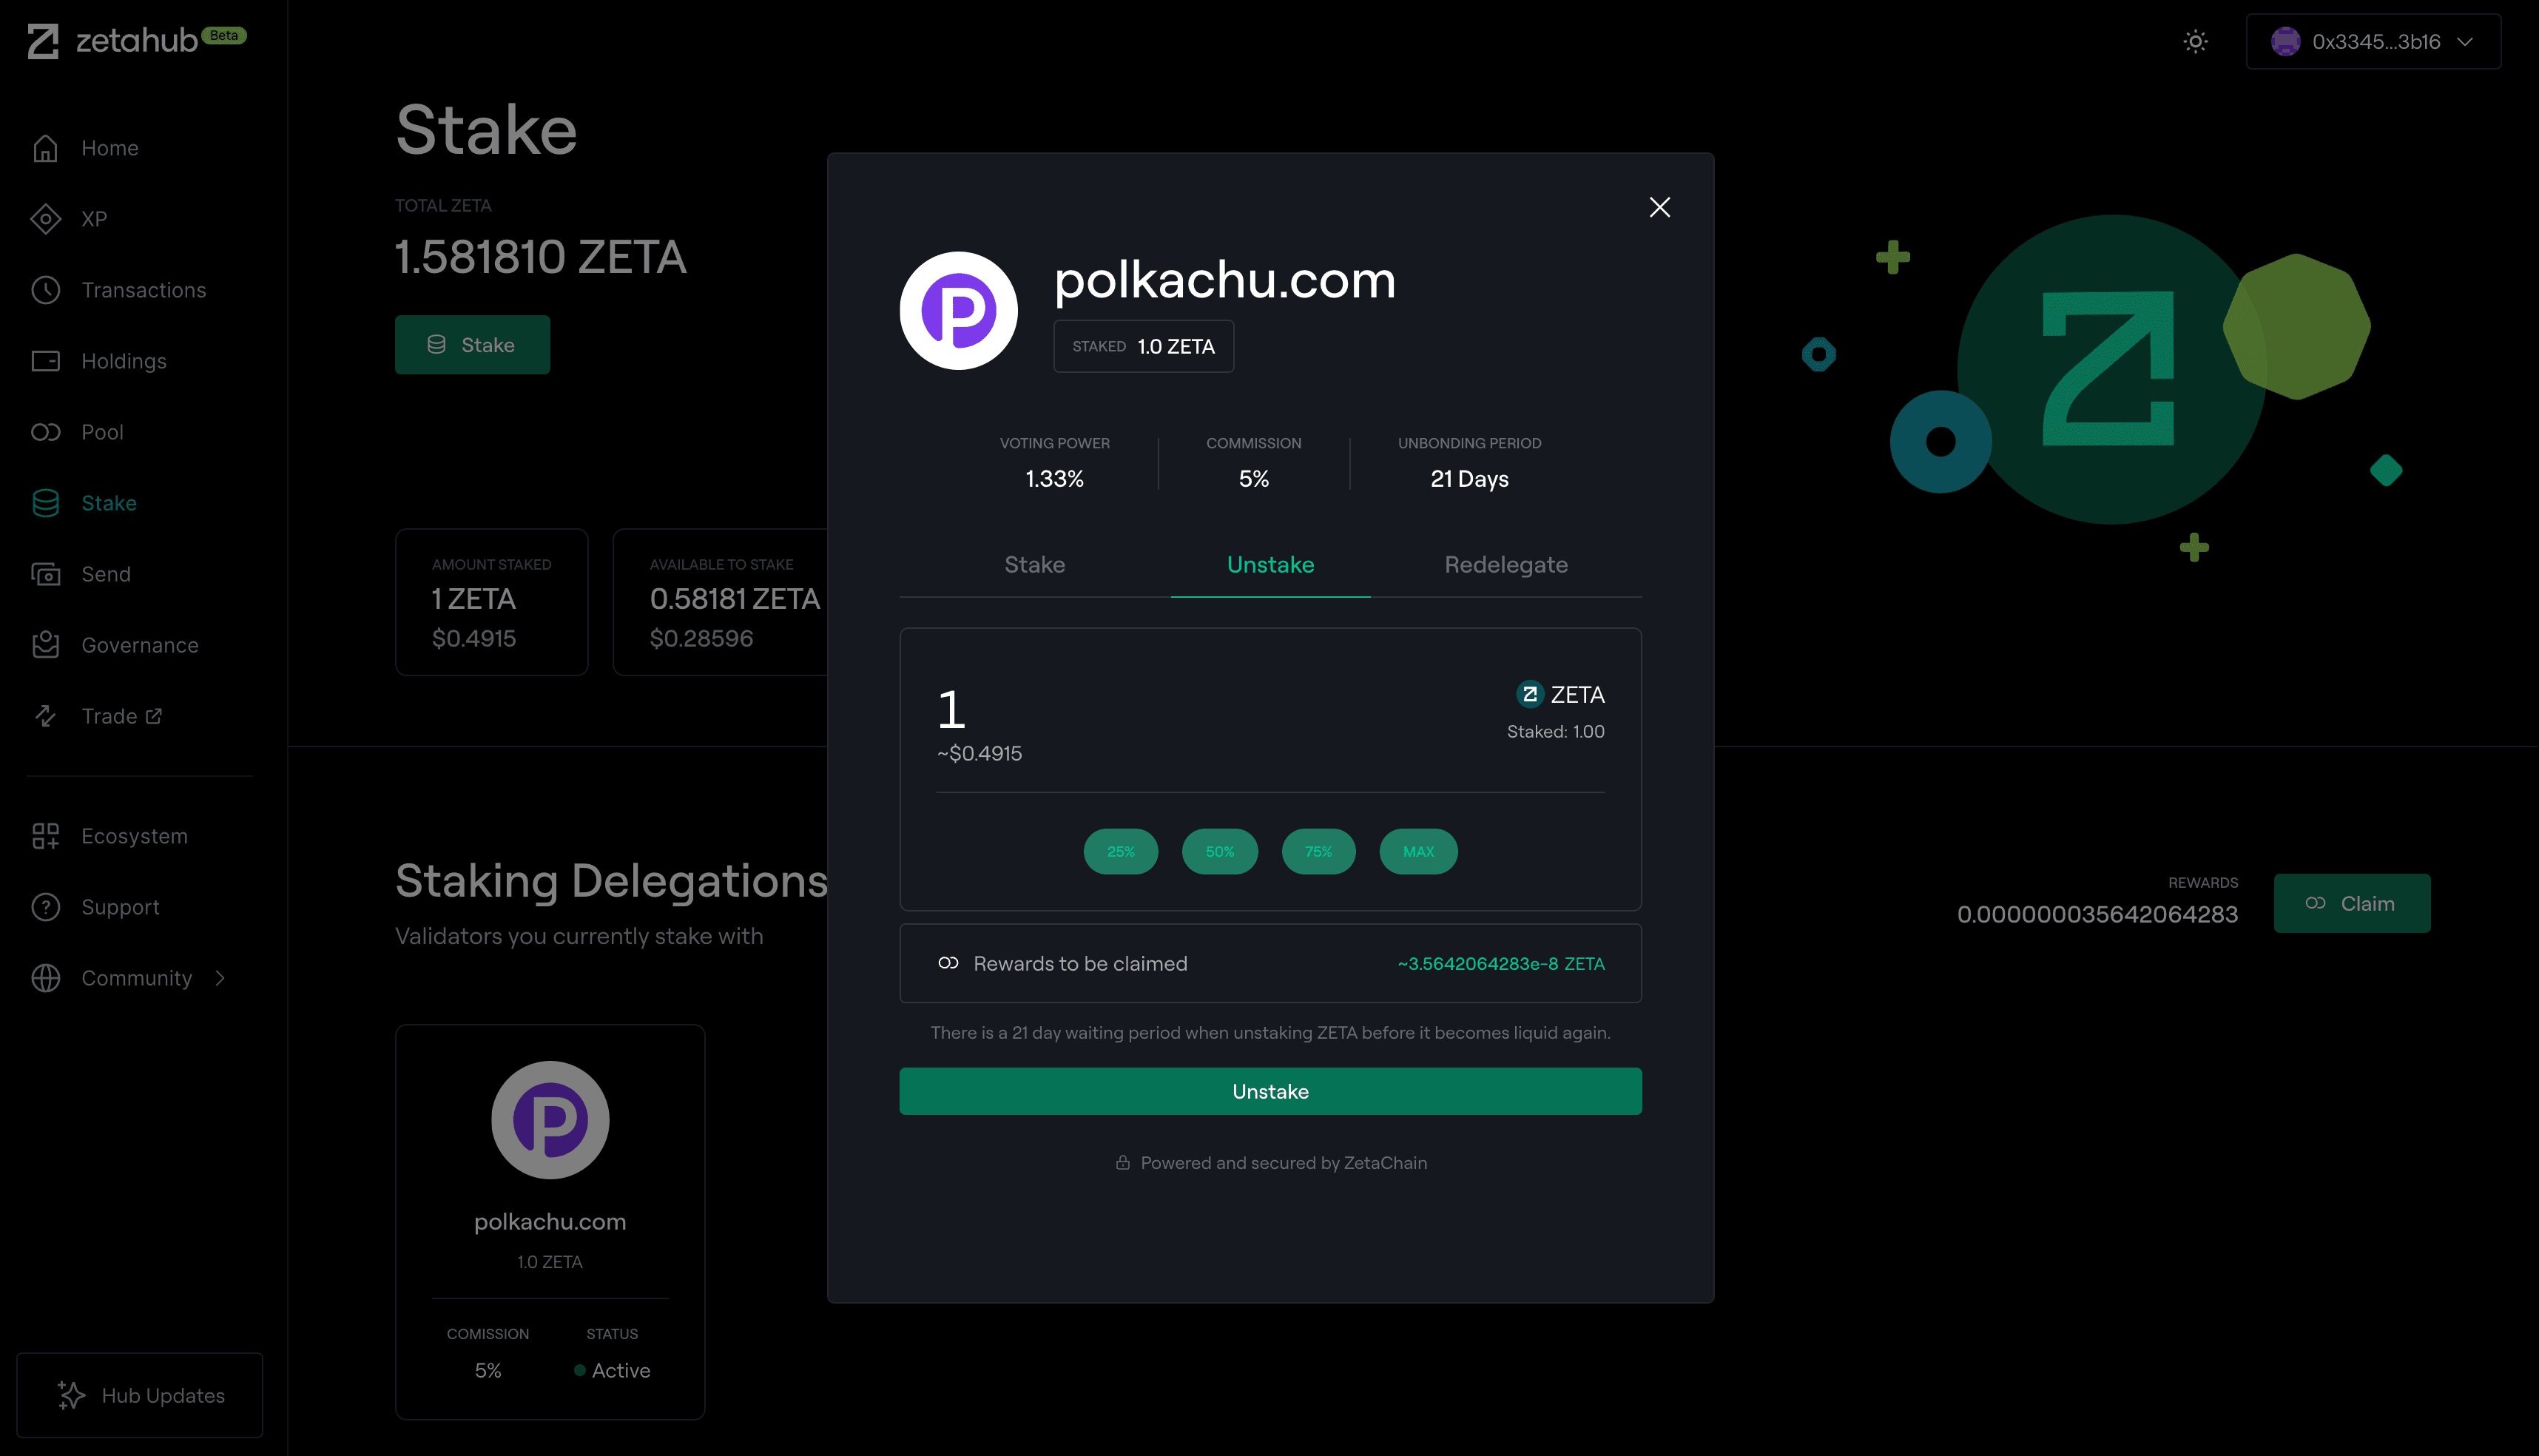Select the 50% amount pill
2539x1456 pixels.
pyautogui.click(x=1219, y=851)
